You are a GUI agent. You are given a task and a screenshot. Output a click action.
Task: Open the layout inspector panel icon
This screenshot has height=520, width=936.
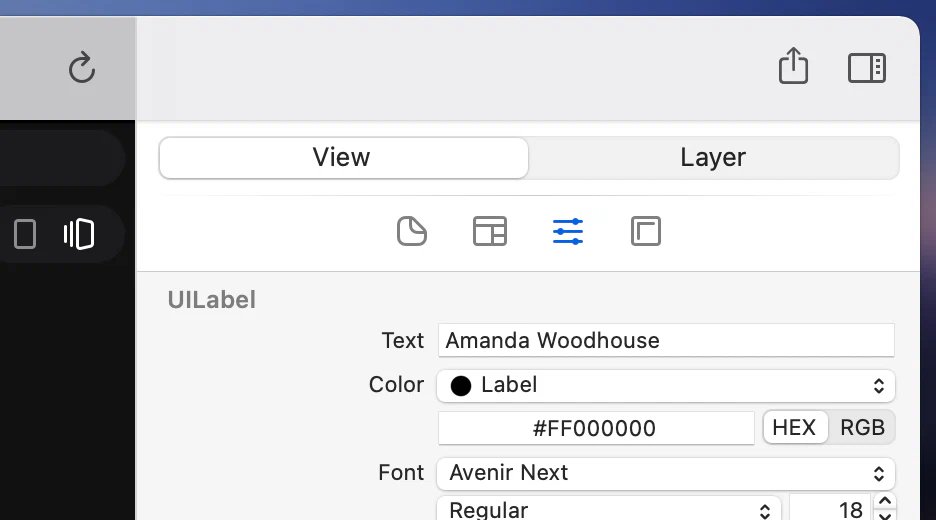coord(490,231)
